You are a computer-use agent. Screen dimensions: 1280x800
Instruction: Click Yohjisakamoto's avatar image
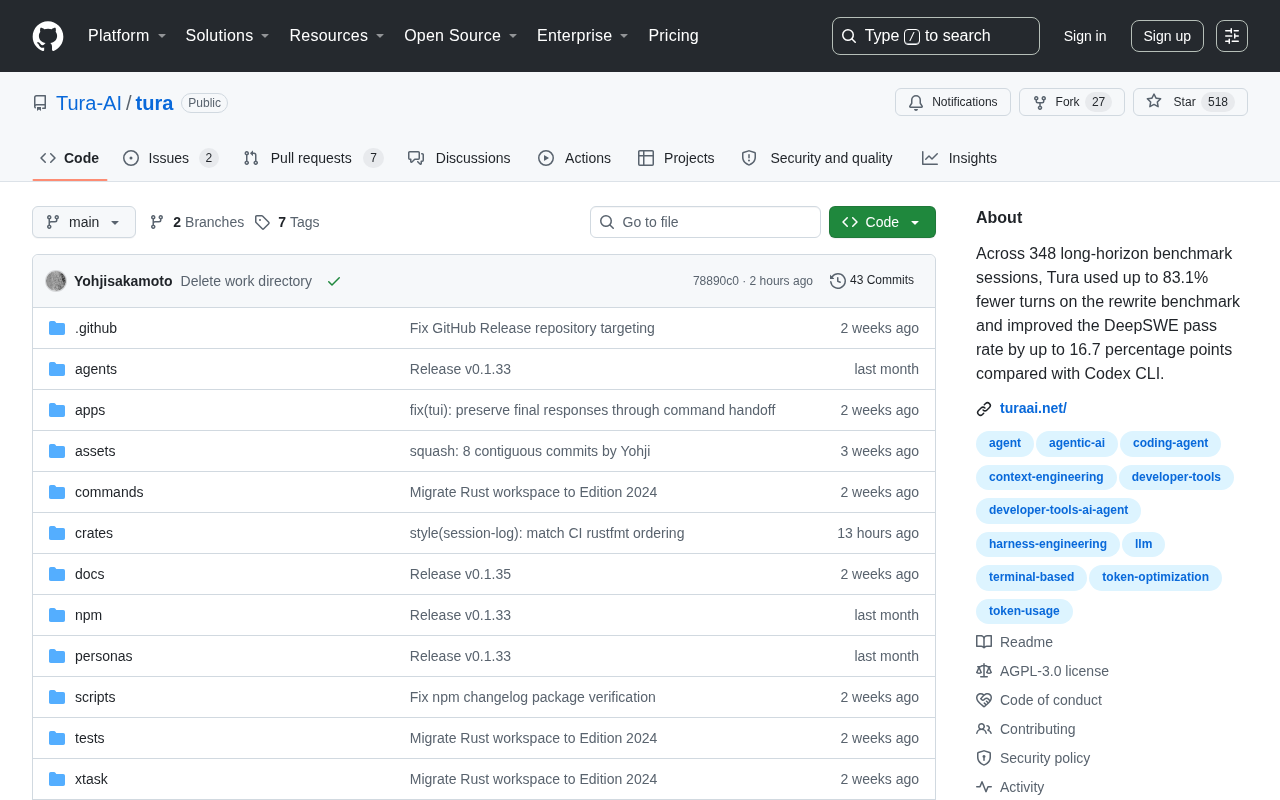[x=56, y=281]
